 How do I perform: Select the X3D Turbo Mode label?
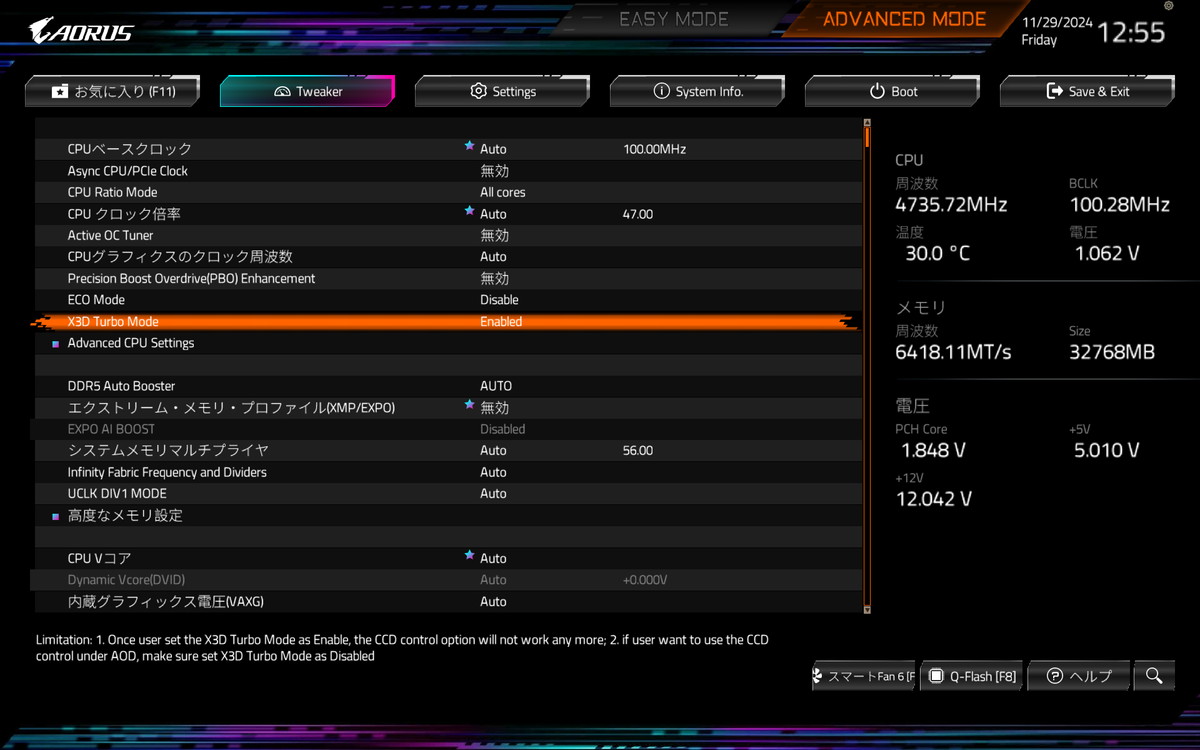point(113,322)
